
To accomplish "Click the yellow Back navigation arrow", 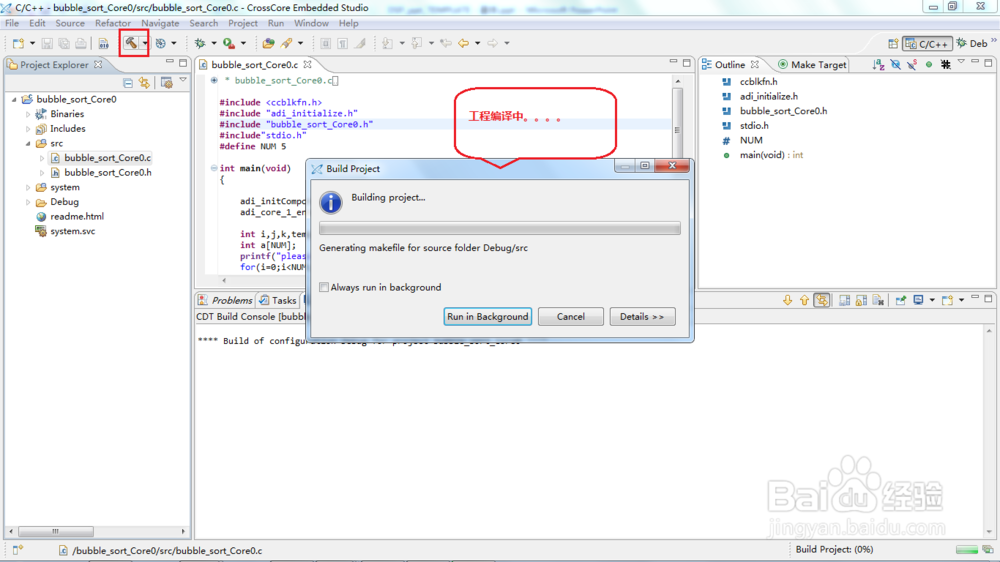I will click(x=464, y=43).
